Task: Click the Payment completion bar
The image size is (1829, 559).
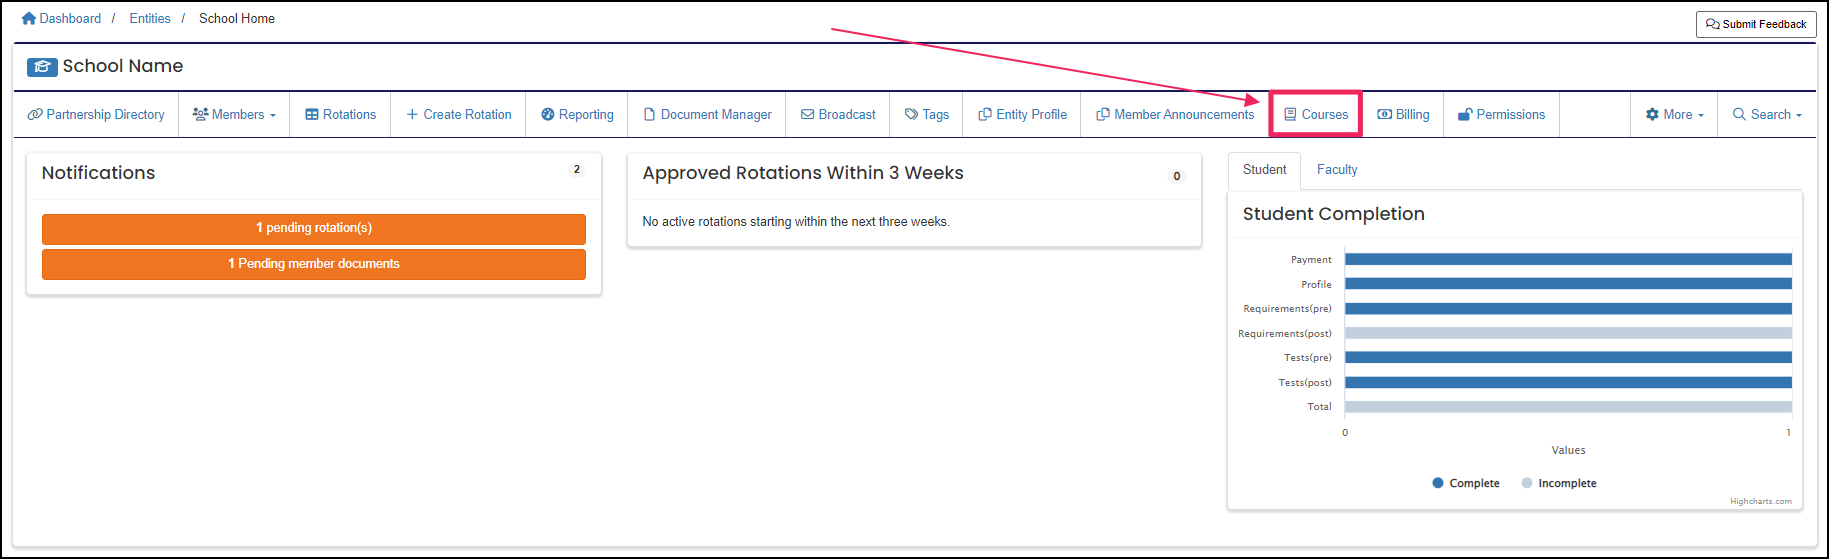Action: 1568,259
